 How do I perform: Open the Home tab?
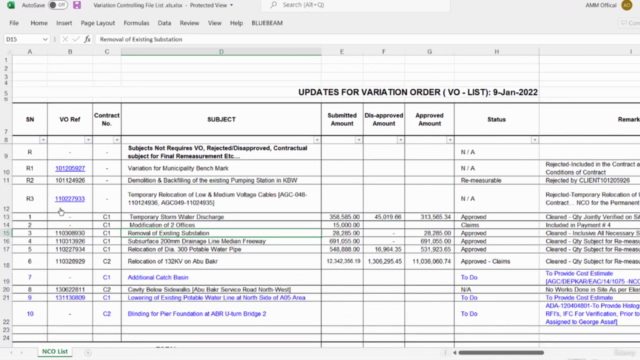(39, 23)
